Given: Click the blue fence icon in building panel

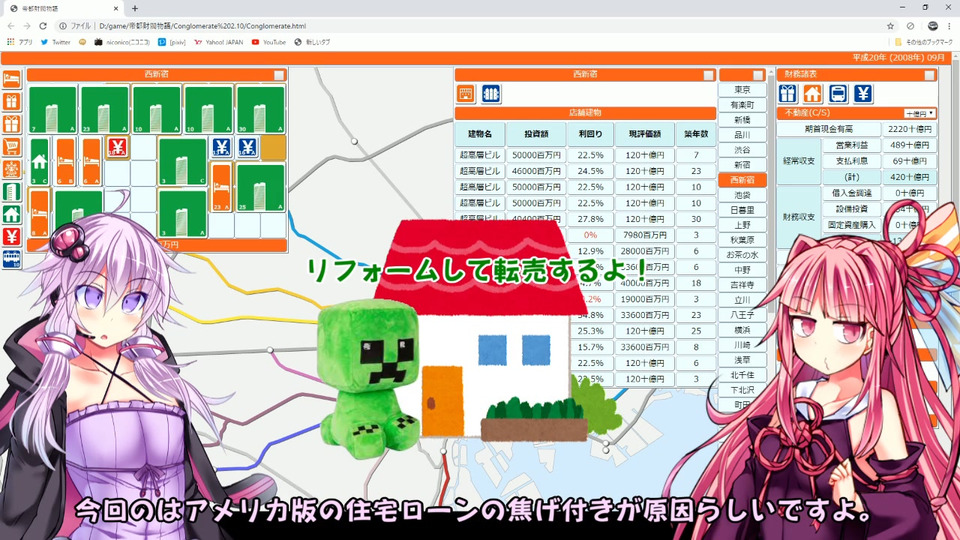Looking at the screenshot, I should (491, 94).
